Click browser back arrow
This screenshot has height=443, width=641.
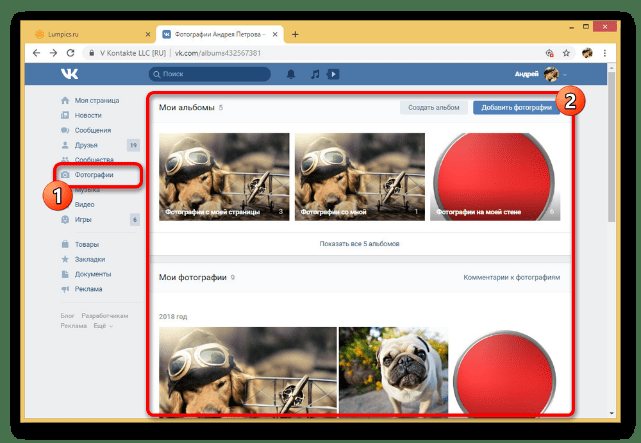pos(36,53)
